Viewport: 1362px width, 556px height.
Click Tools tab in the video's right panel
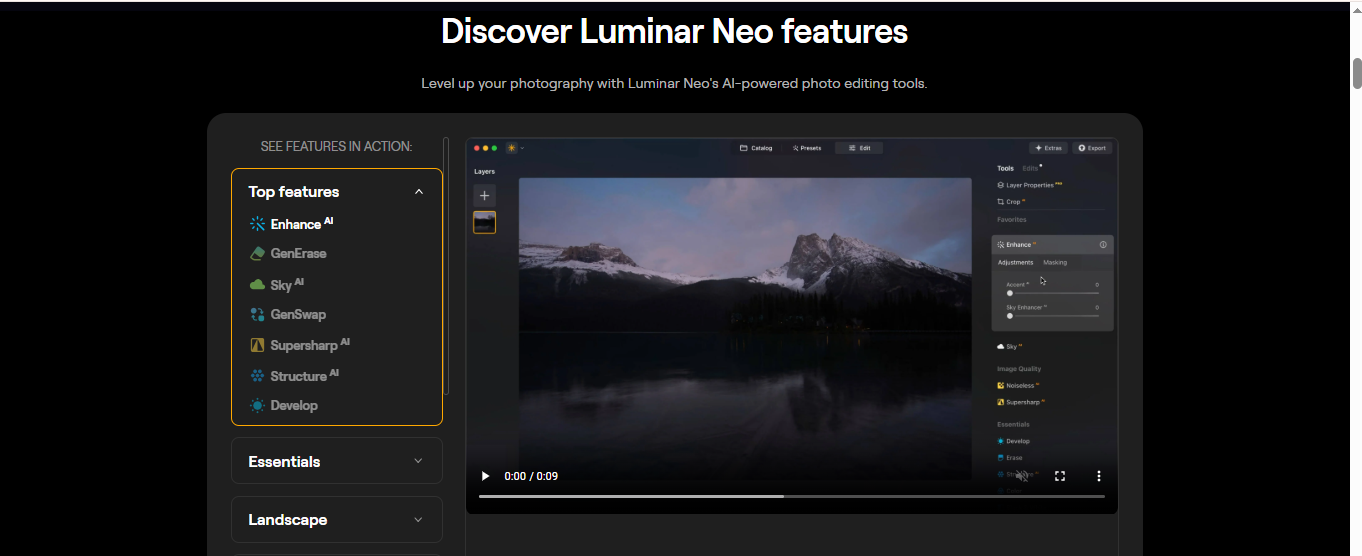coord(1005,169)
